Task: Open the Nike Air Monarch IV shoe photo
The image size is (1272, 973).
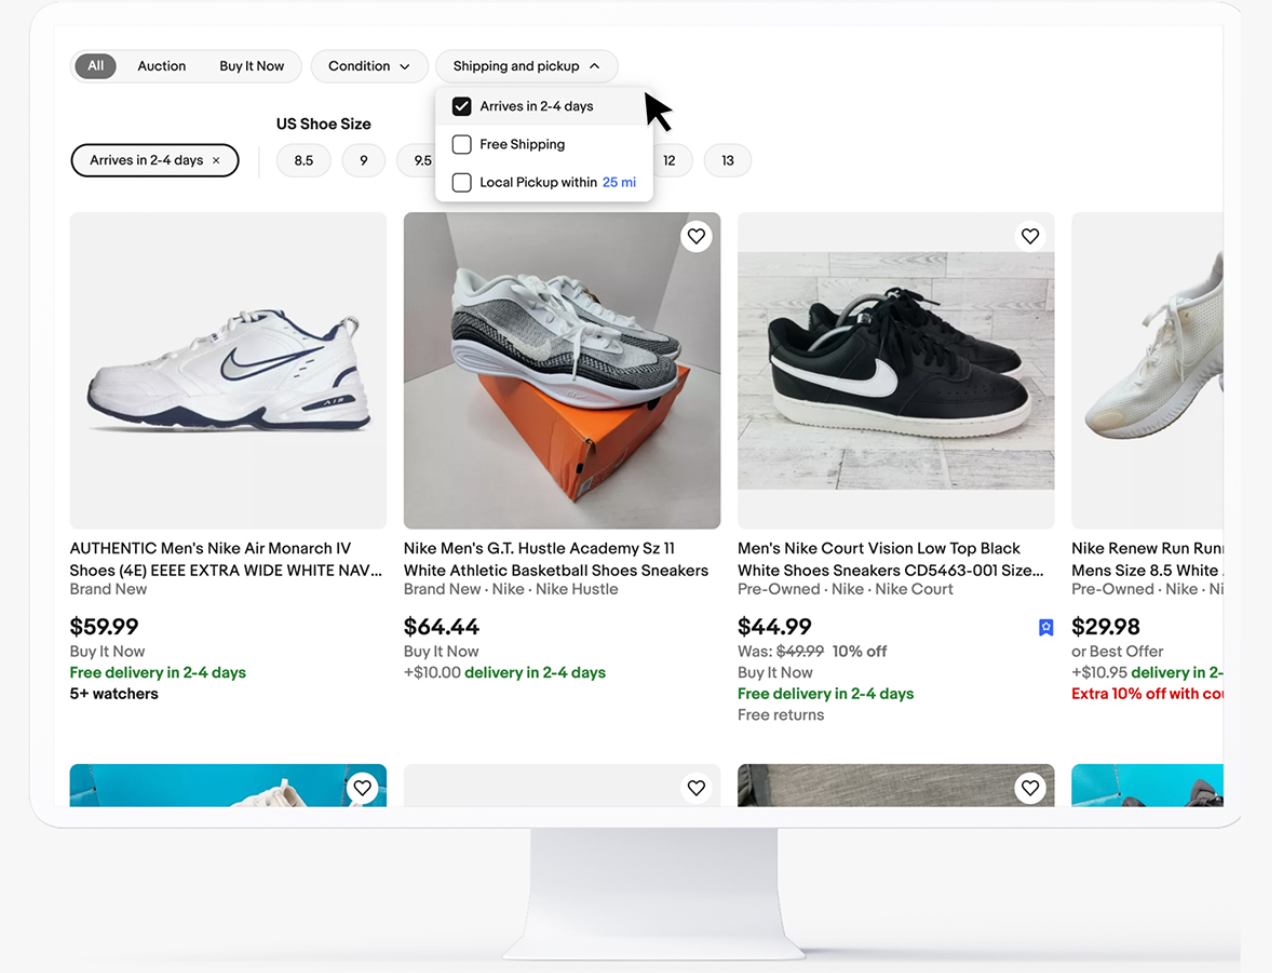Action: coord(228,370)
